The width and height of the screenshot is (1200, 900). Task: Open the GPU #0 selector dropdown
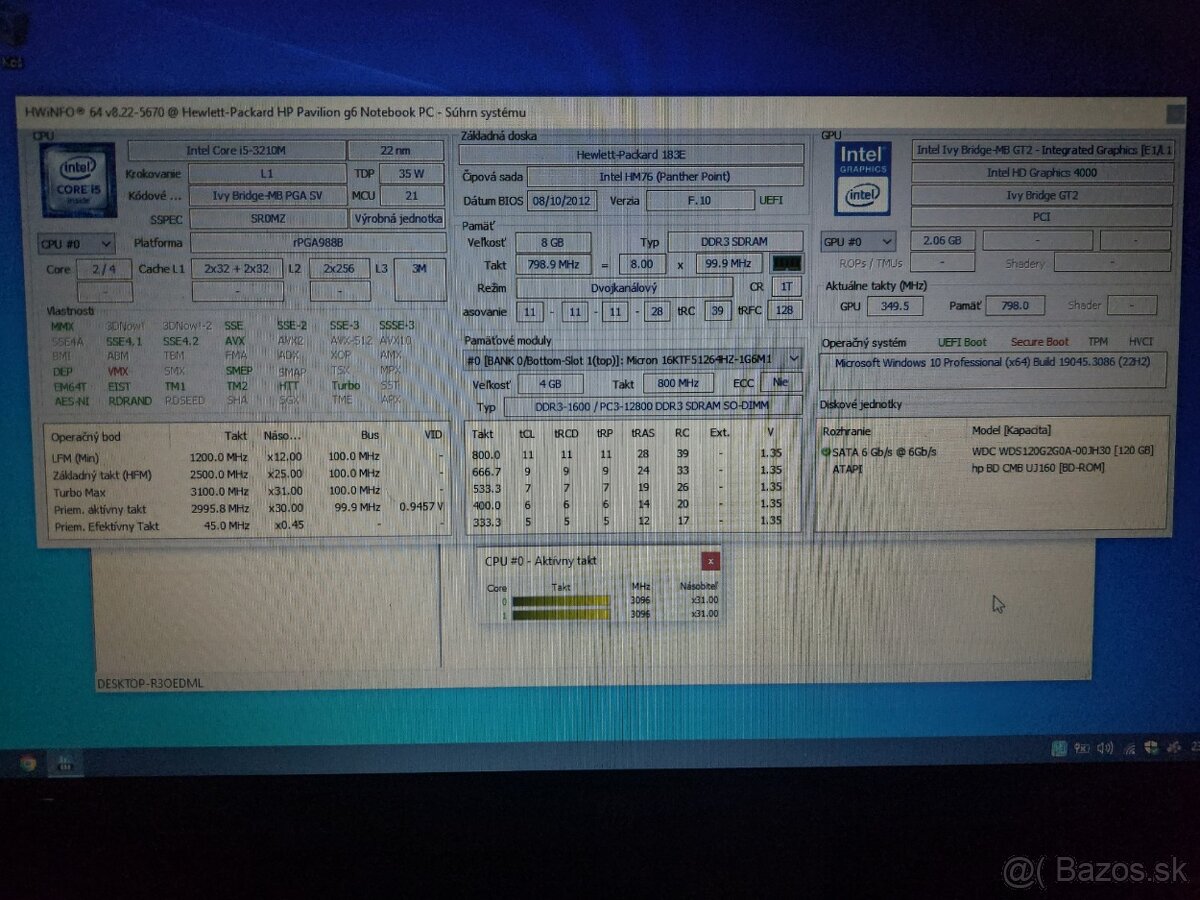point(858,241)
